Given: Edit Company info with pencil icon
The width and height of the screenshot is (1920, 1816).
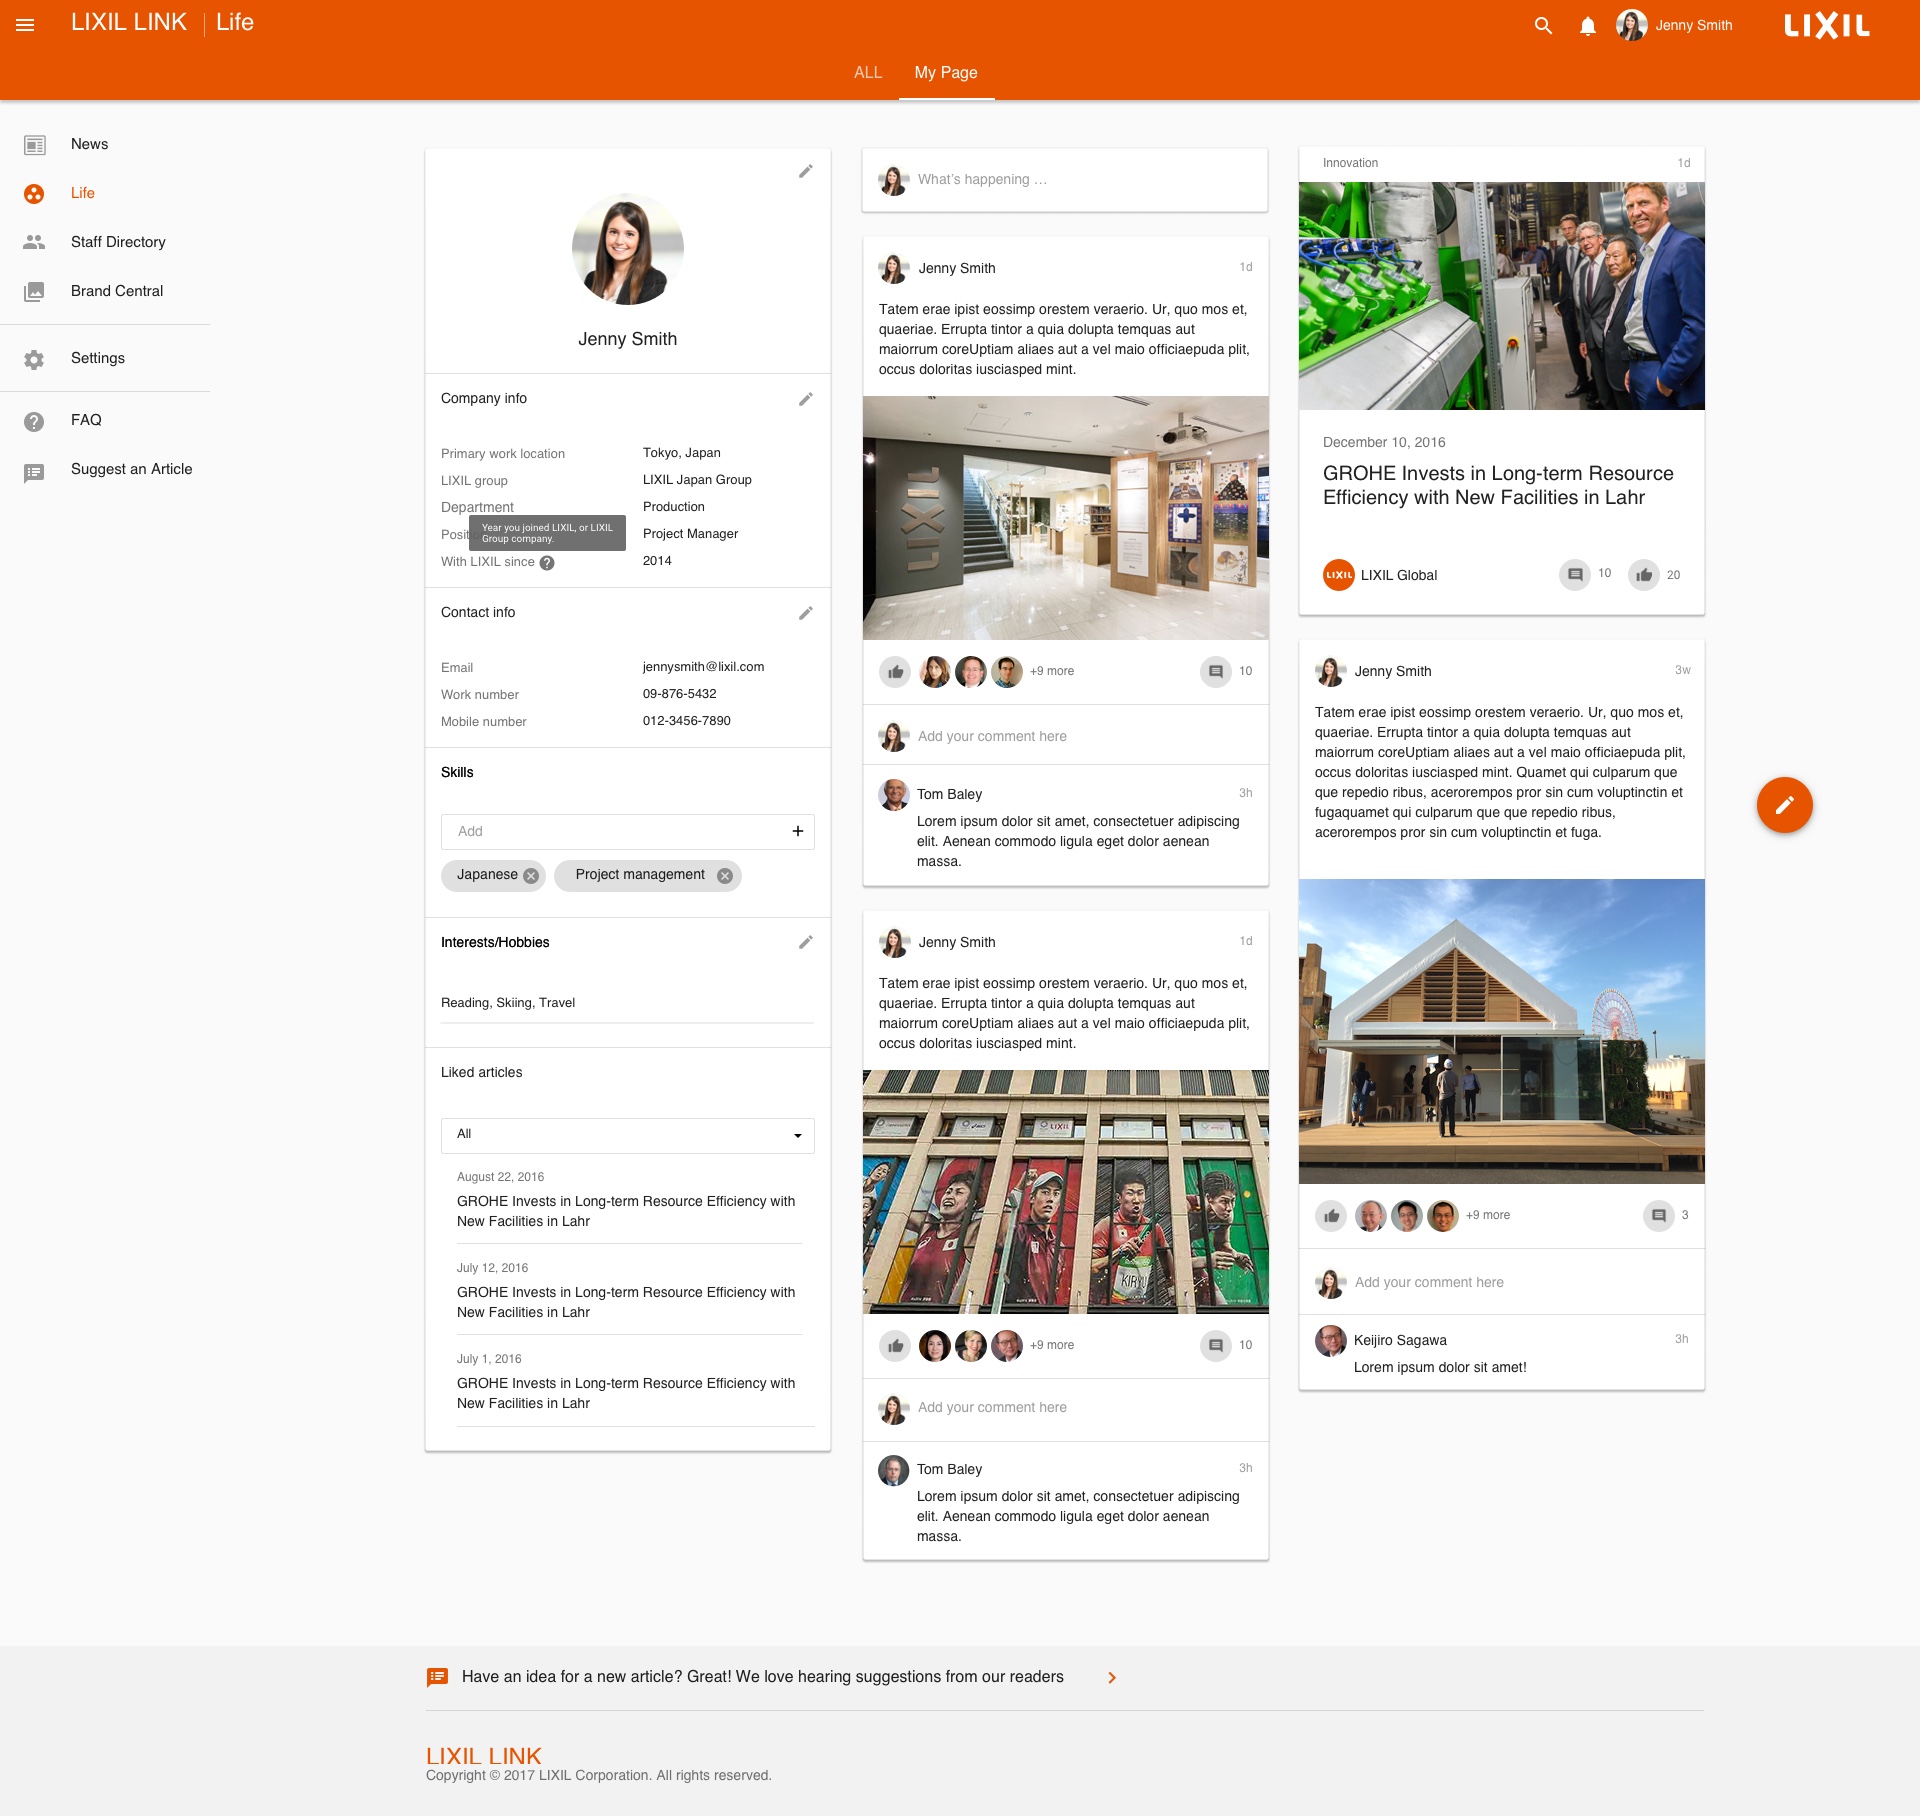Looking at the screenshot, I should point(805,399).
